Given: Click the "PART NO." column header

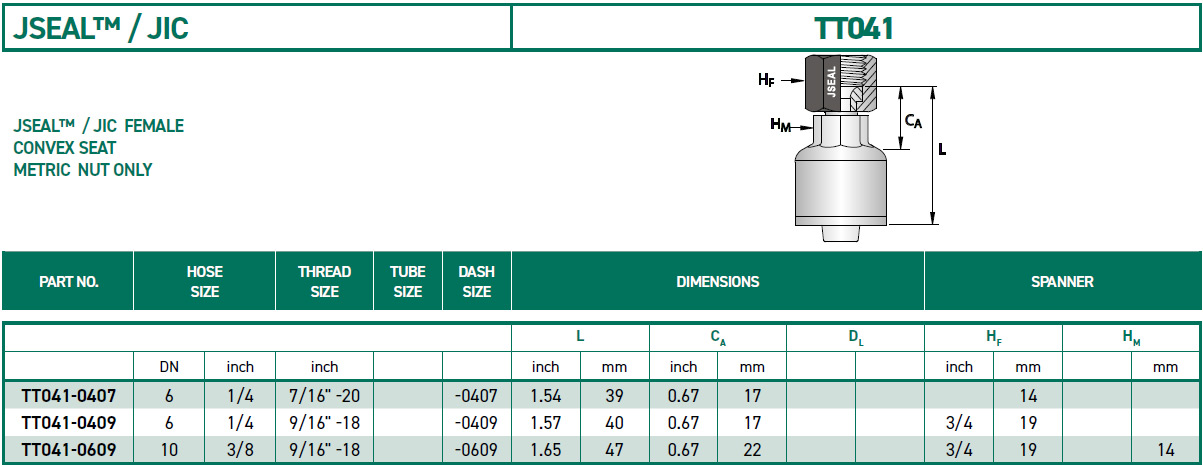Looking at the screenshot, I should pos(69,282).
